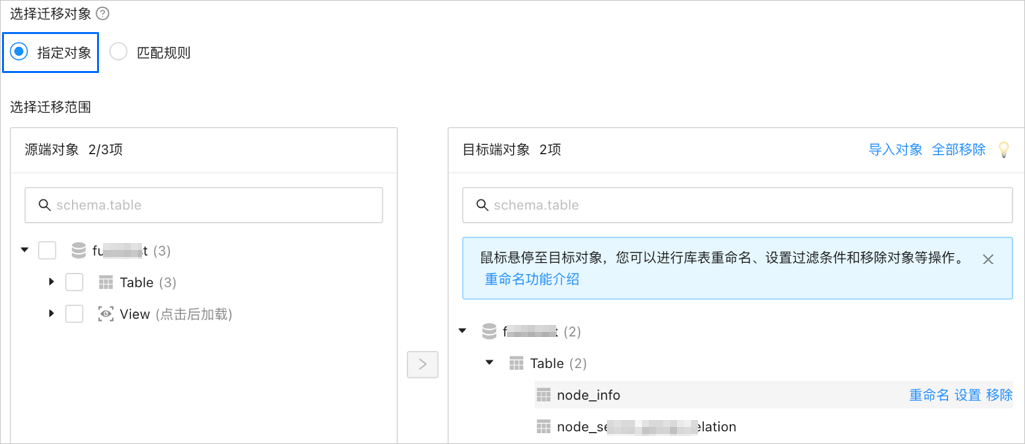Click 全部移除 to remove all

point(958,150)
